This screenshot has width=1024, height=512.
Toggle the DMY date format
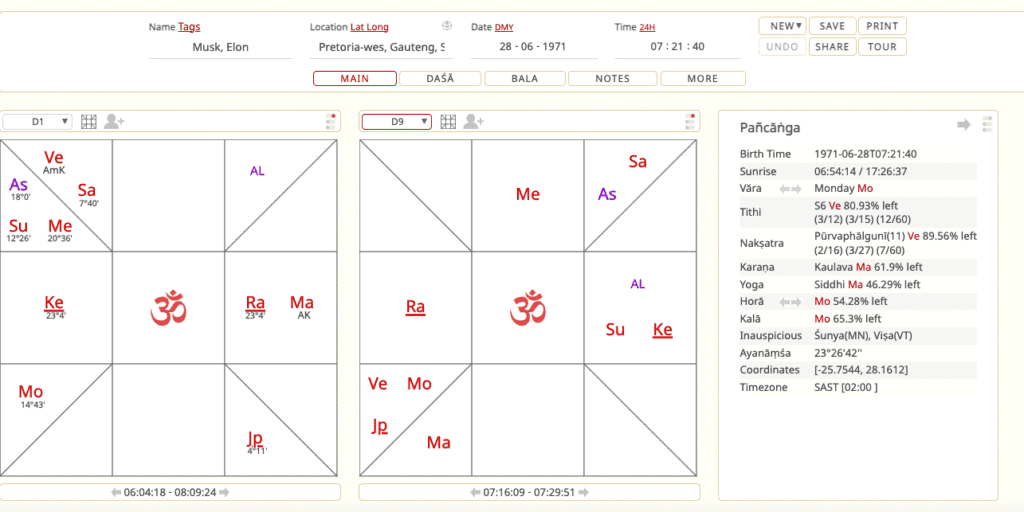(504, 27)
